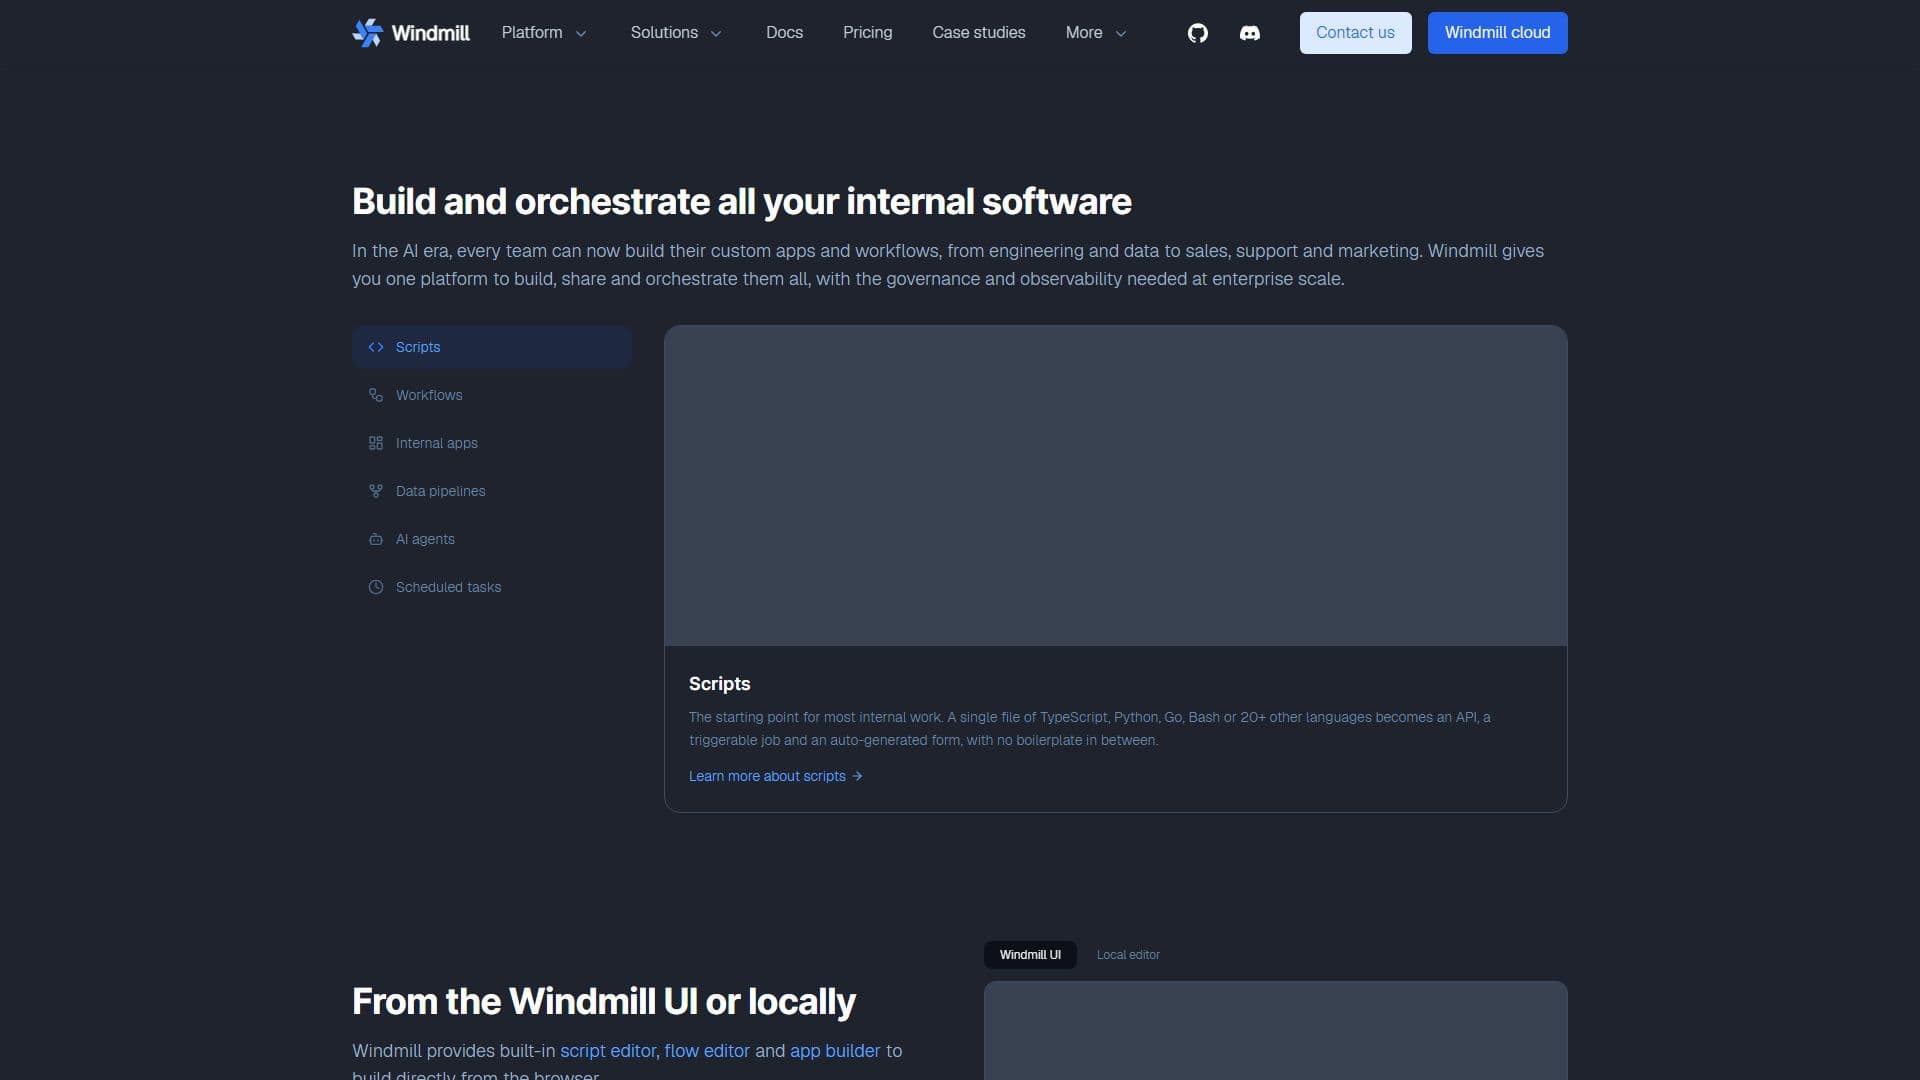Click the Windmill logo icon
Viewport: 1920px width, 1080px height.
[x=367, y=33]
